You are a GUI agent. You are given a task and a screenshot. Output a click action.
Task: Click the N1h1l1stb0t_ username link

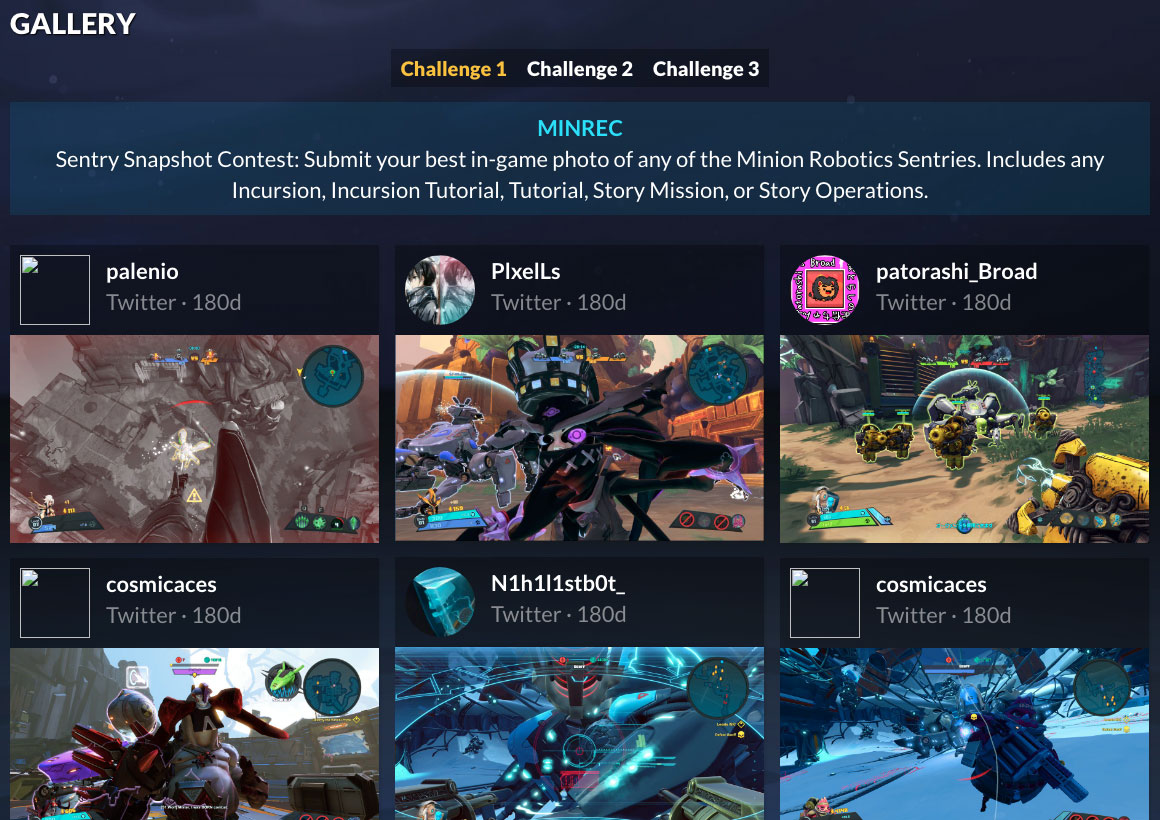tap(558, 584)
